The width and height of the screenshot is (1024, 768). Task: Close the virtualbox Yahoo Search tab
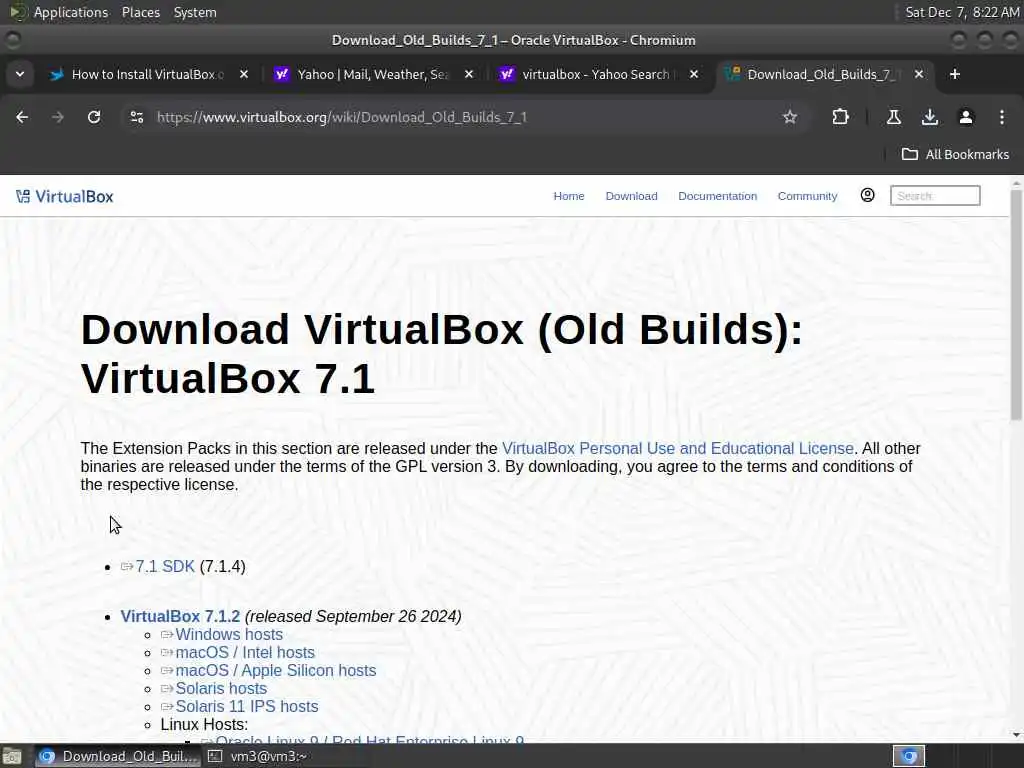694,74
